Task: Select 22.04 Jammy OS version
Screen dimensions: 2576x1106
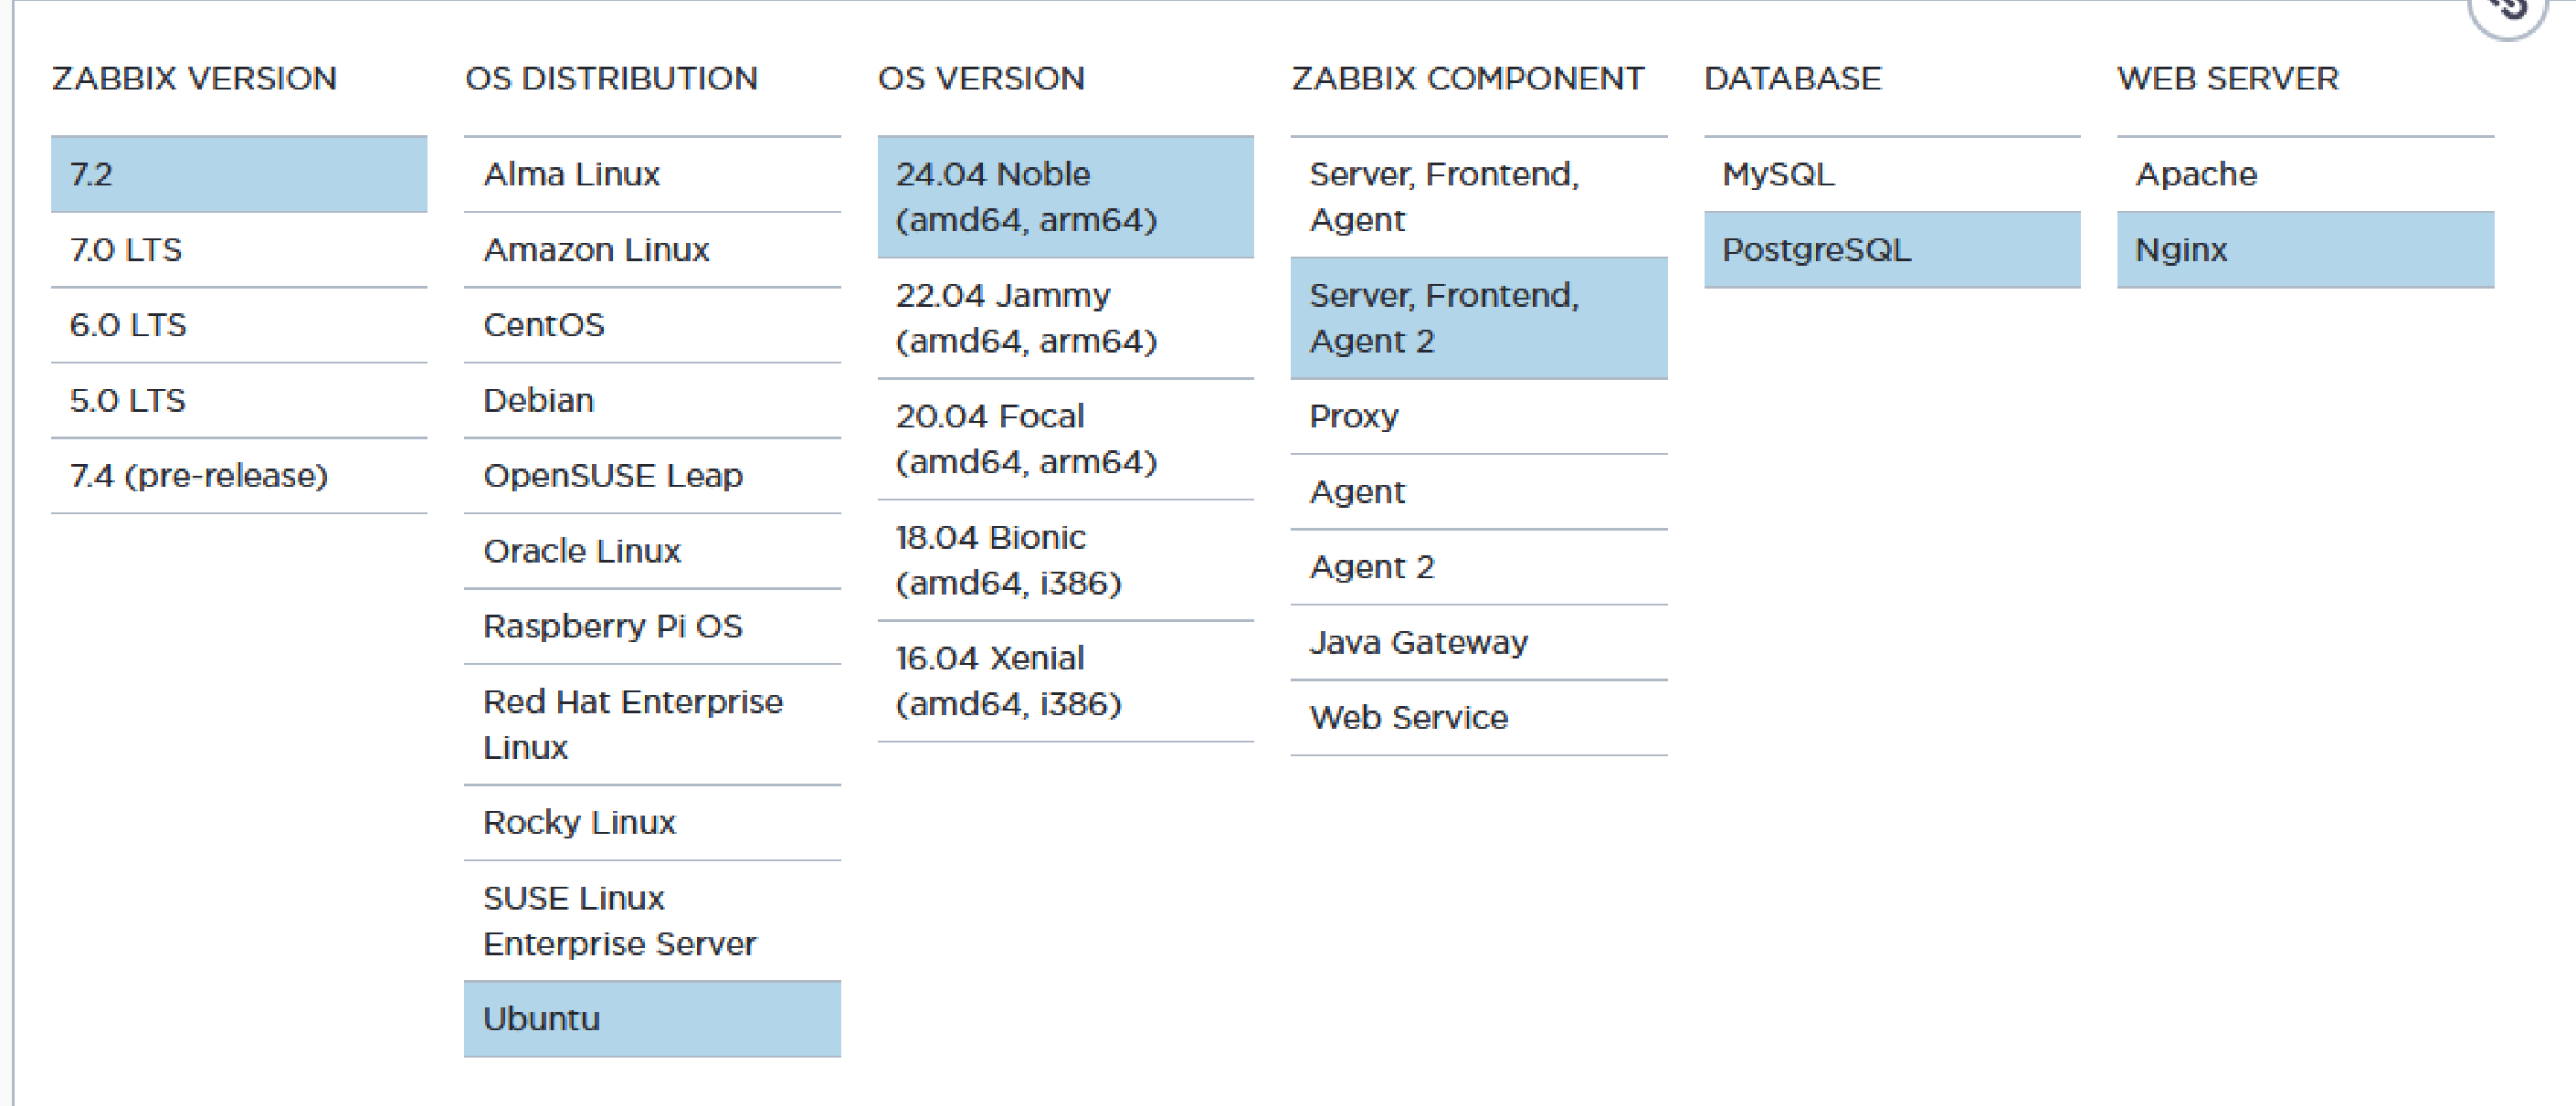Action: coord(1065,318)
